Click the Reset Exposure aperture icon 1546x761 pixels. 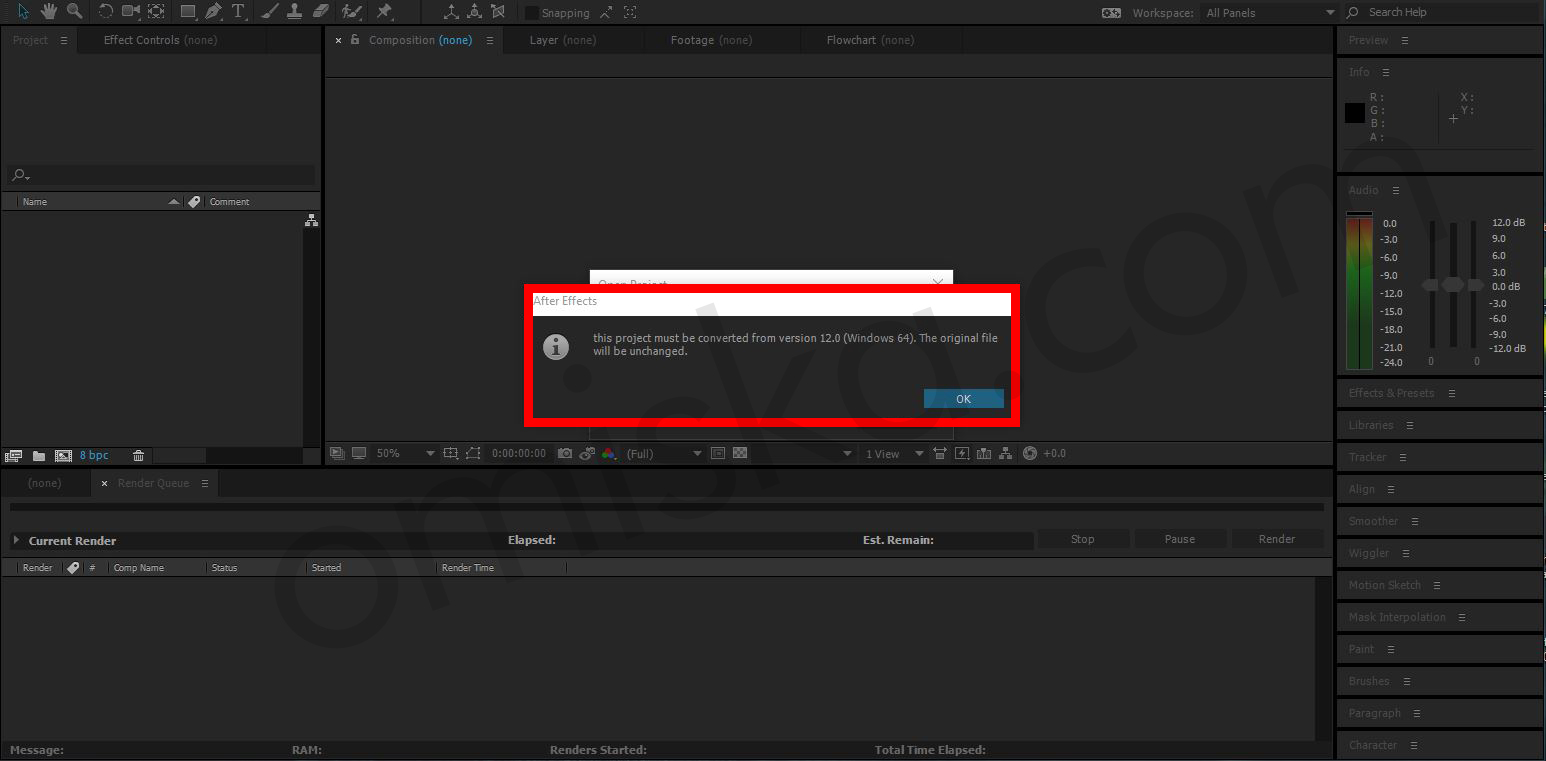[x=1030, y=453]
